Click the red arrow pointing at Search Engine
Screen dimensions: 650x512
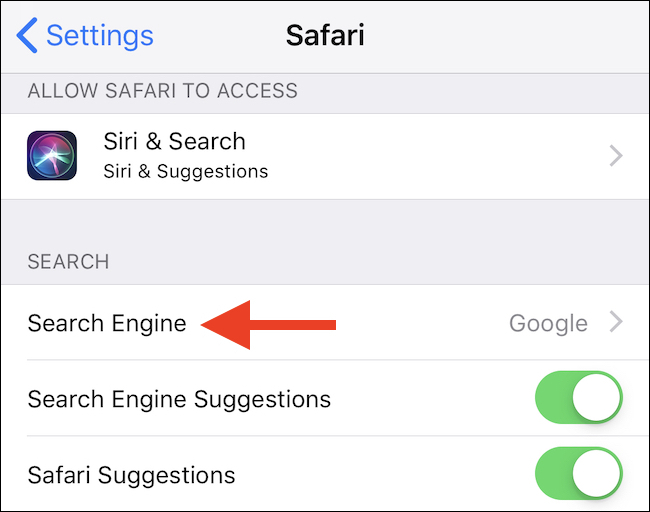[268, 325]
